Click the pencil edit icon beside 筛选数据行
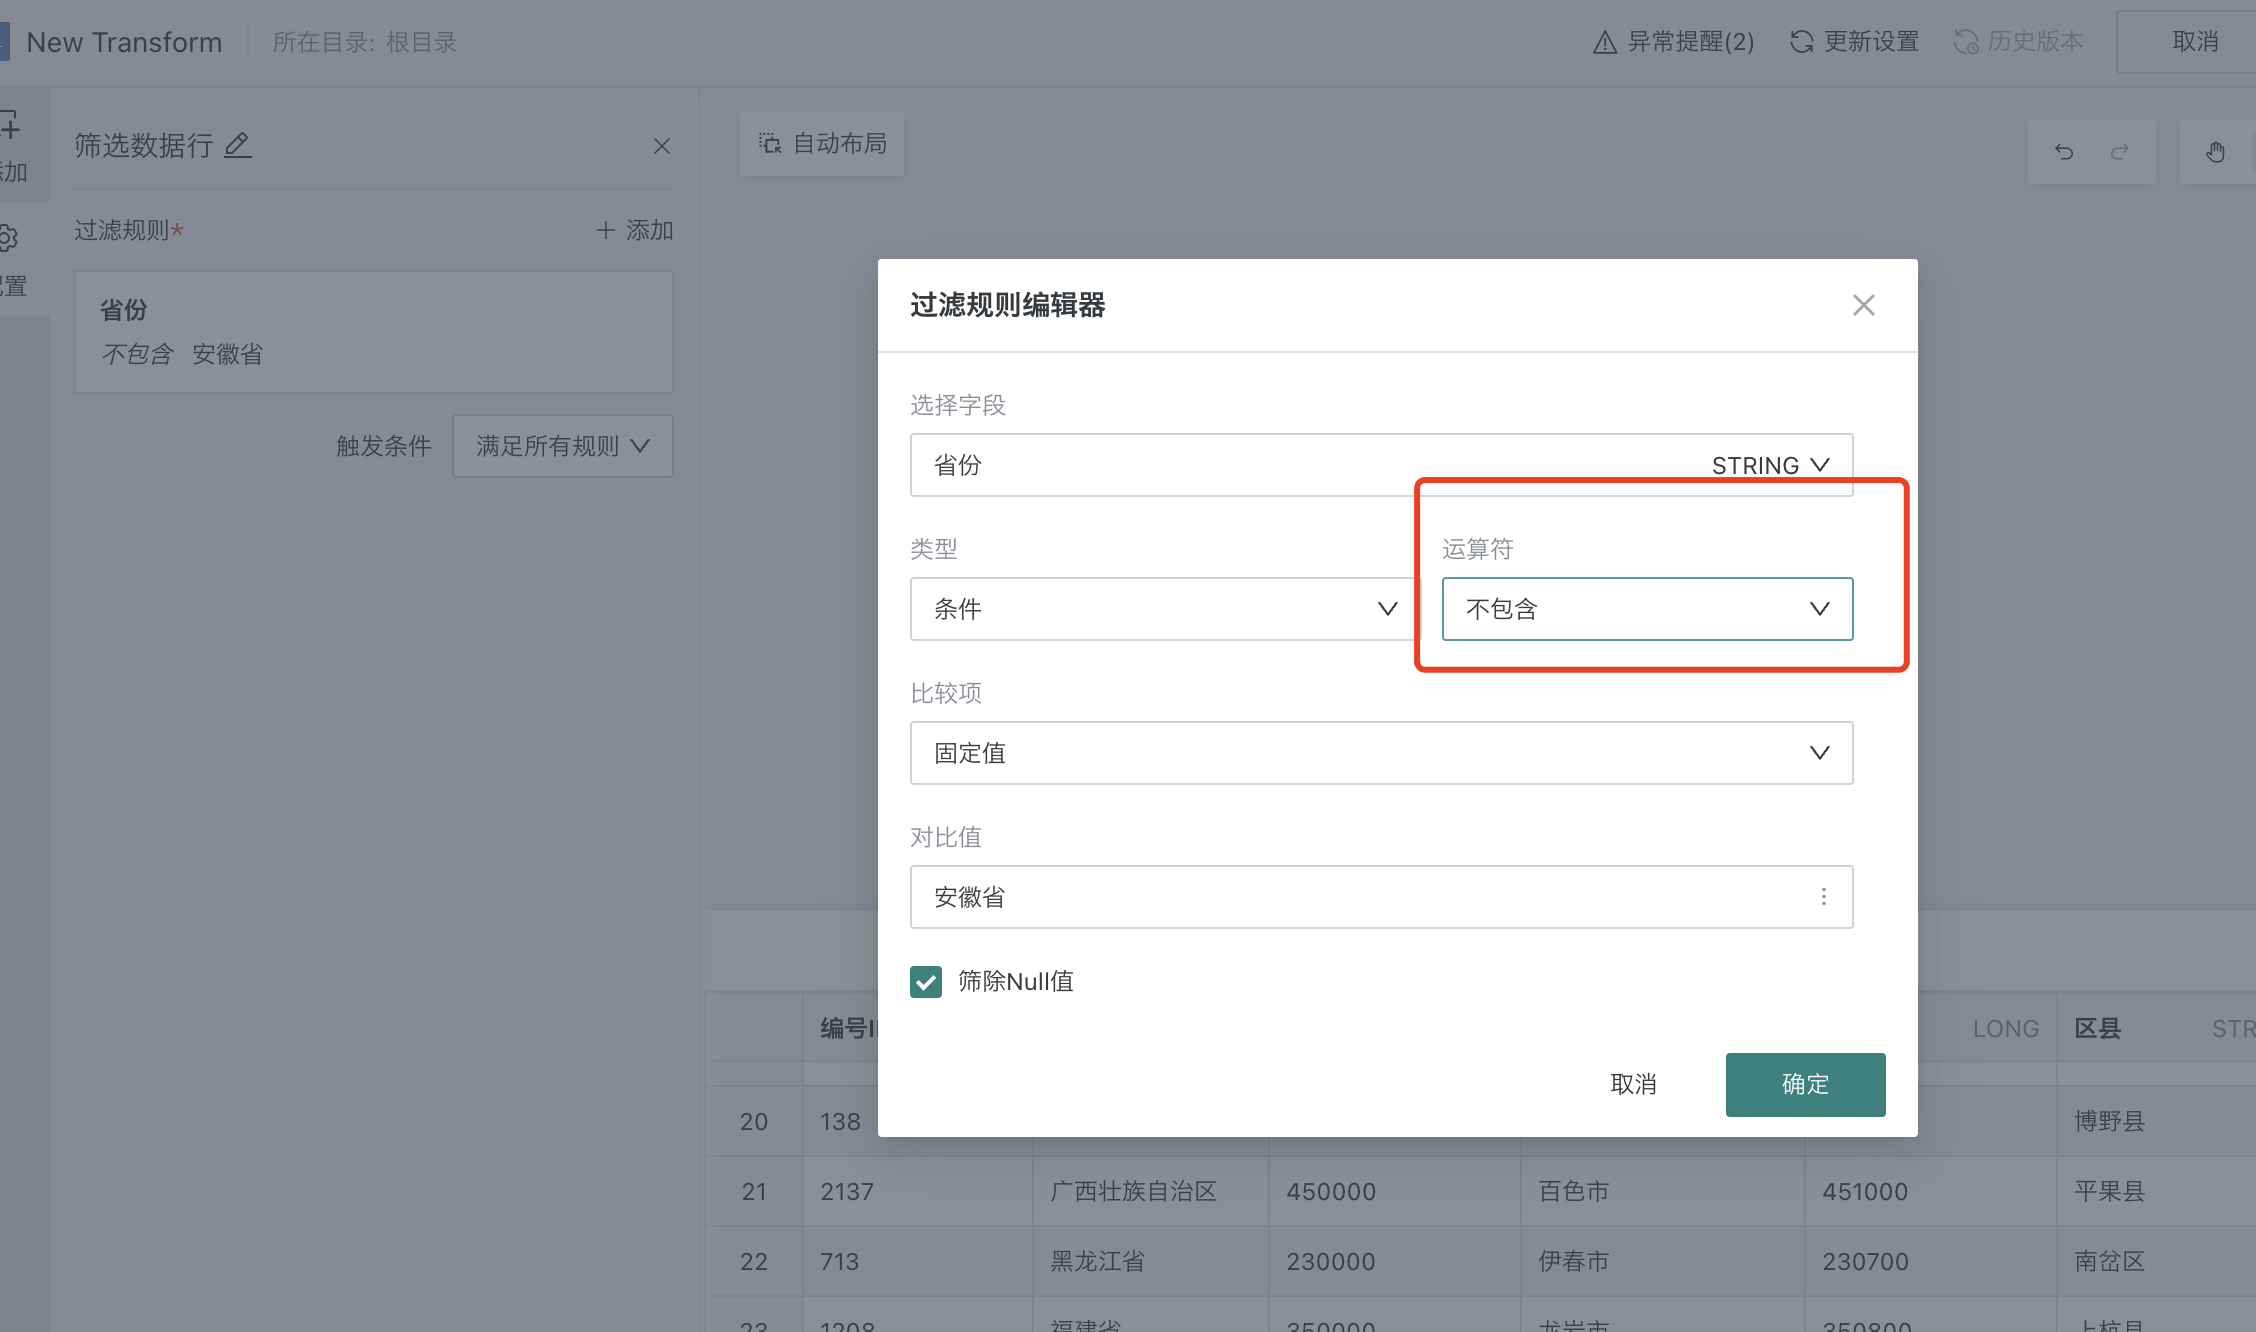 click(x=237, y=146)
